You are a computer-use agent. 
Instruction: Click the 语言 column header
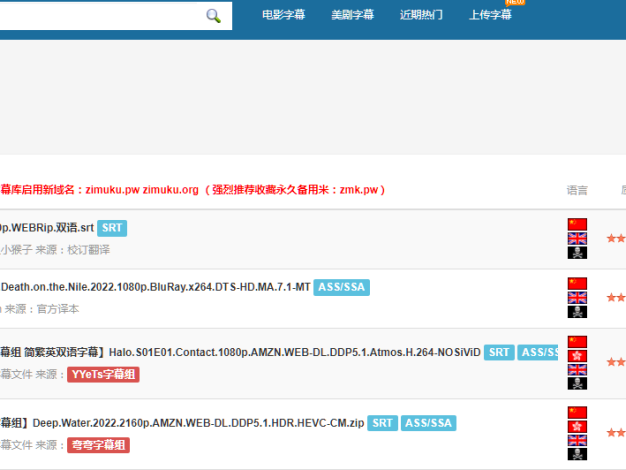(577, 190)
